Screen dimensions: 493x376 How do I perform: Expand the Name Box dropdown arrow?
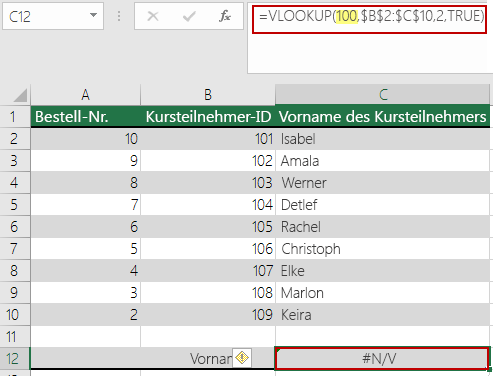tap(93, 15)
